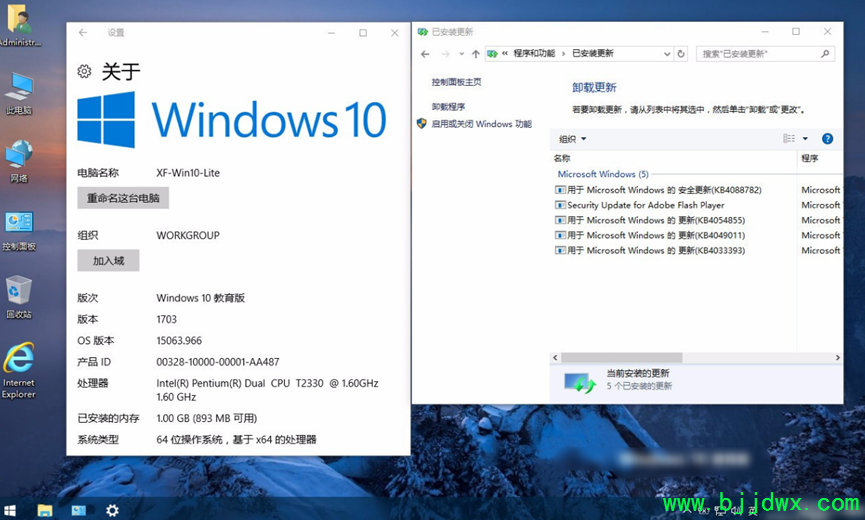
Task: Click the 卸载更新 heading
Action: (594, 87)
